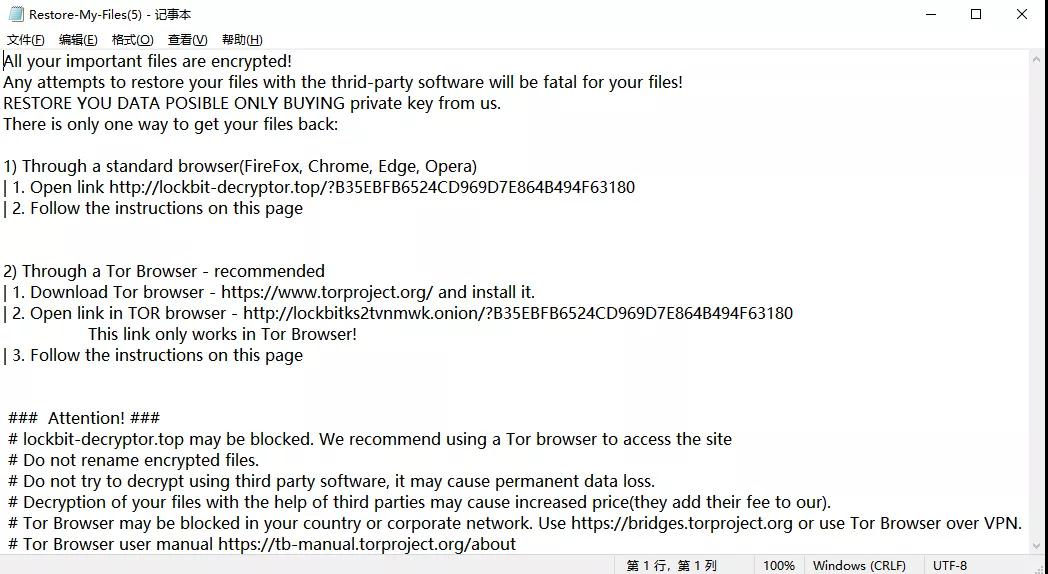Place cursor on lockbit-decryptor.top link text

point(372,187)
